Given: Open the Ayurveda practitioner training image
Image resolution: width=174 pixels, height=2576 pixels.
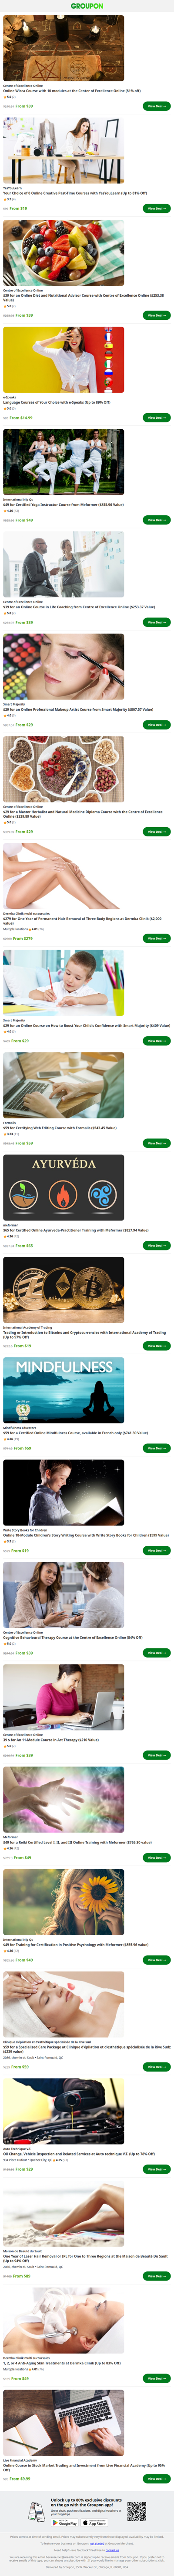Looking at the screenshot, I should (64, 1187).
